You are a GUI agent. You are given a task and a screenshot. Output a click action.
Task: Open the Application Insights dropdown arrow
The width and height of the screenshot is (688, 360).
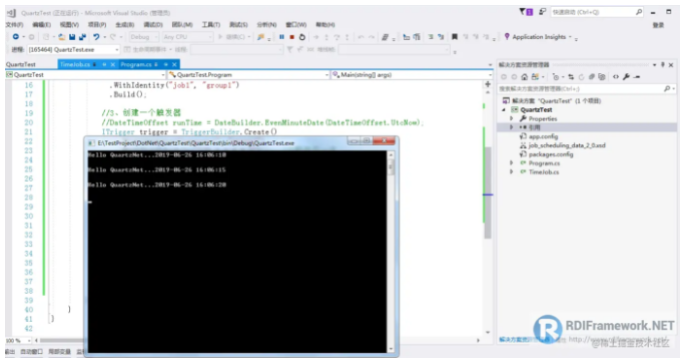tap(570, 37)
